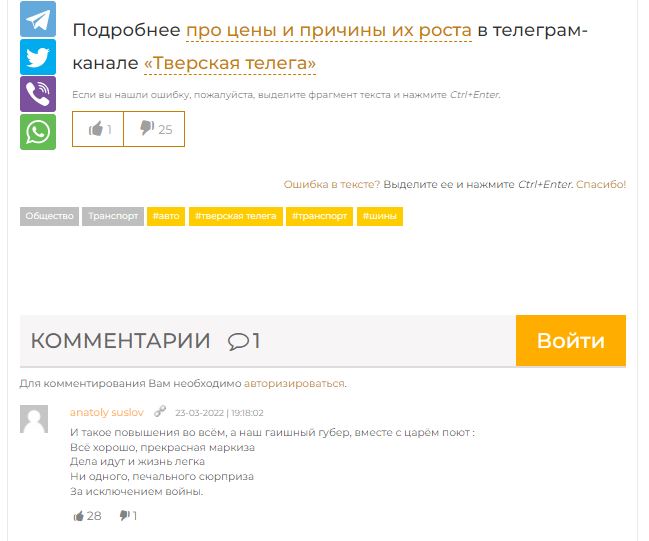Open link «про цены и причины их роста»
This screenshot has width=649, height=541.
point(328,30)
